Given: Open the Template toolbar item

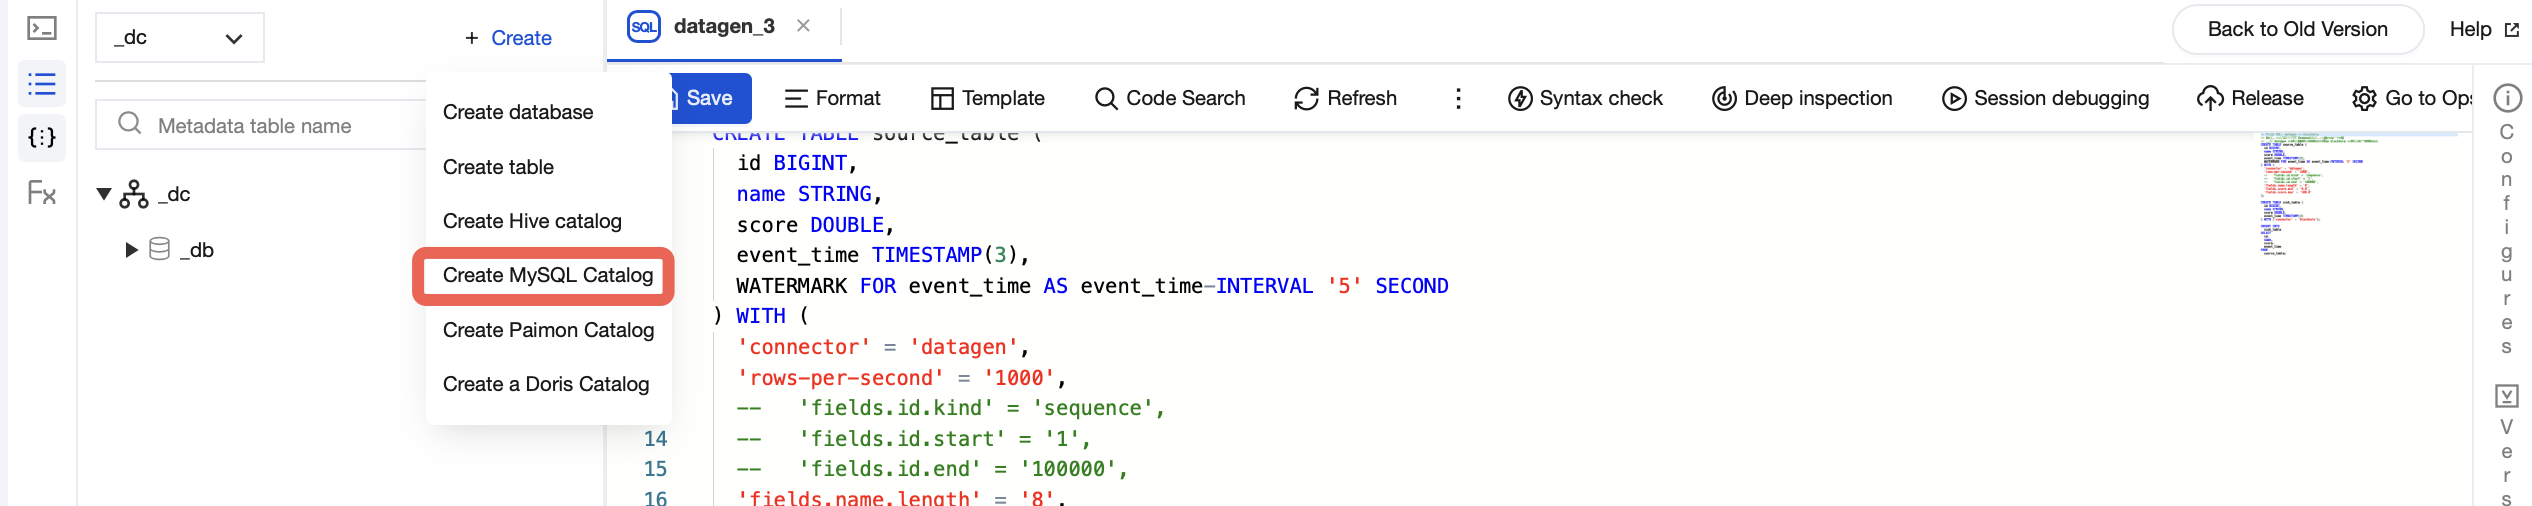Looking at the screenshot, I should point(987,98).
